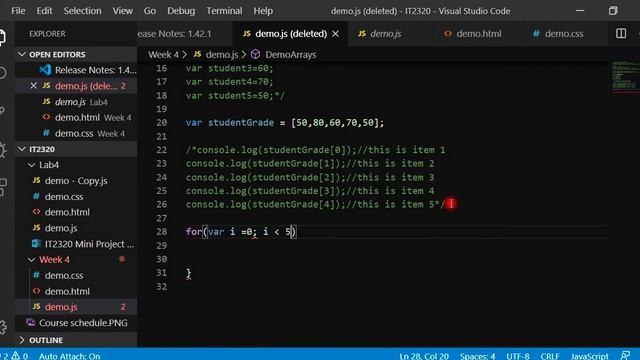Expand the Outline section
The width and height of the screenshot is (640, 360).
pyautogui.click(x=22, y=340)
